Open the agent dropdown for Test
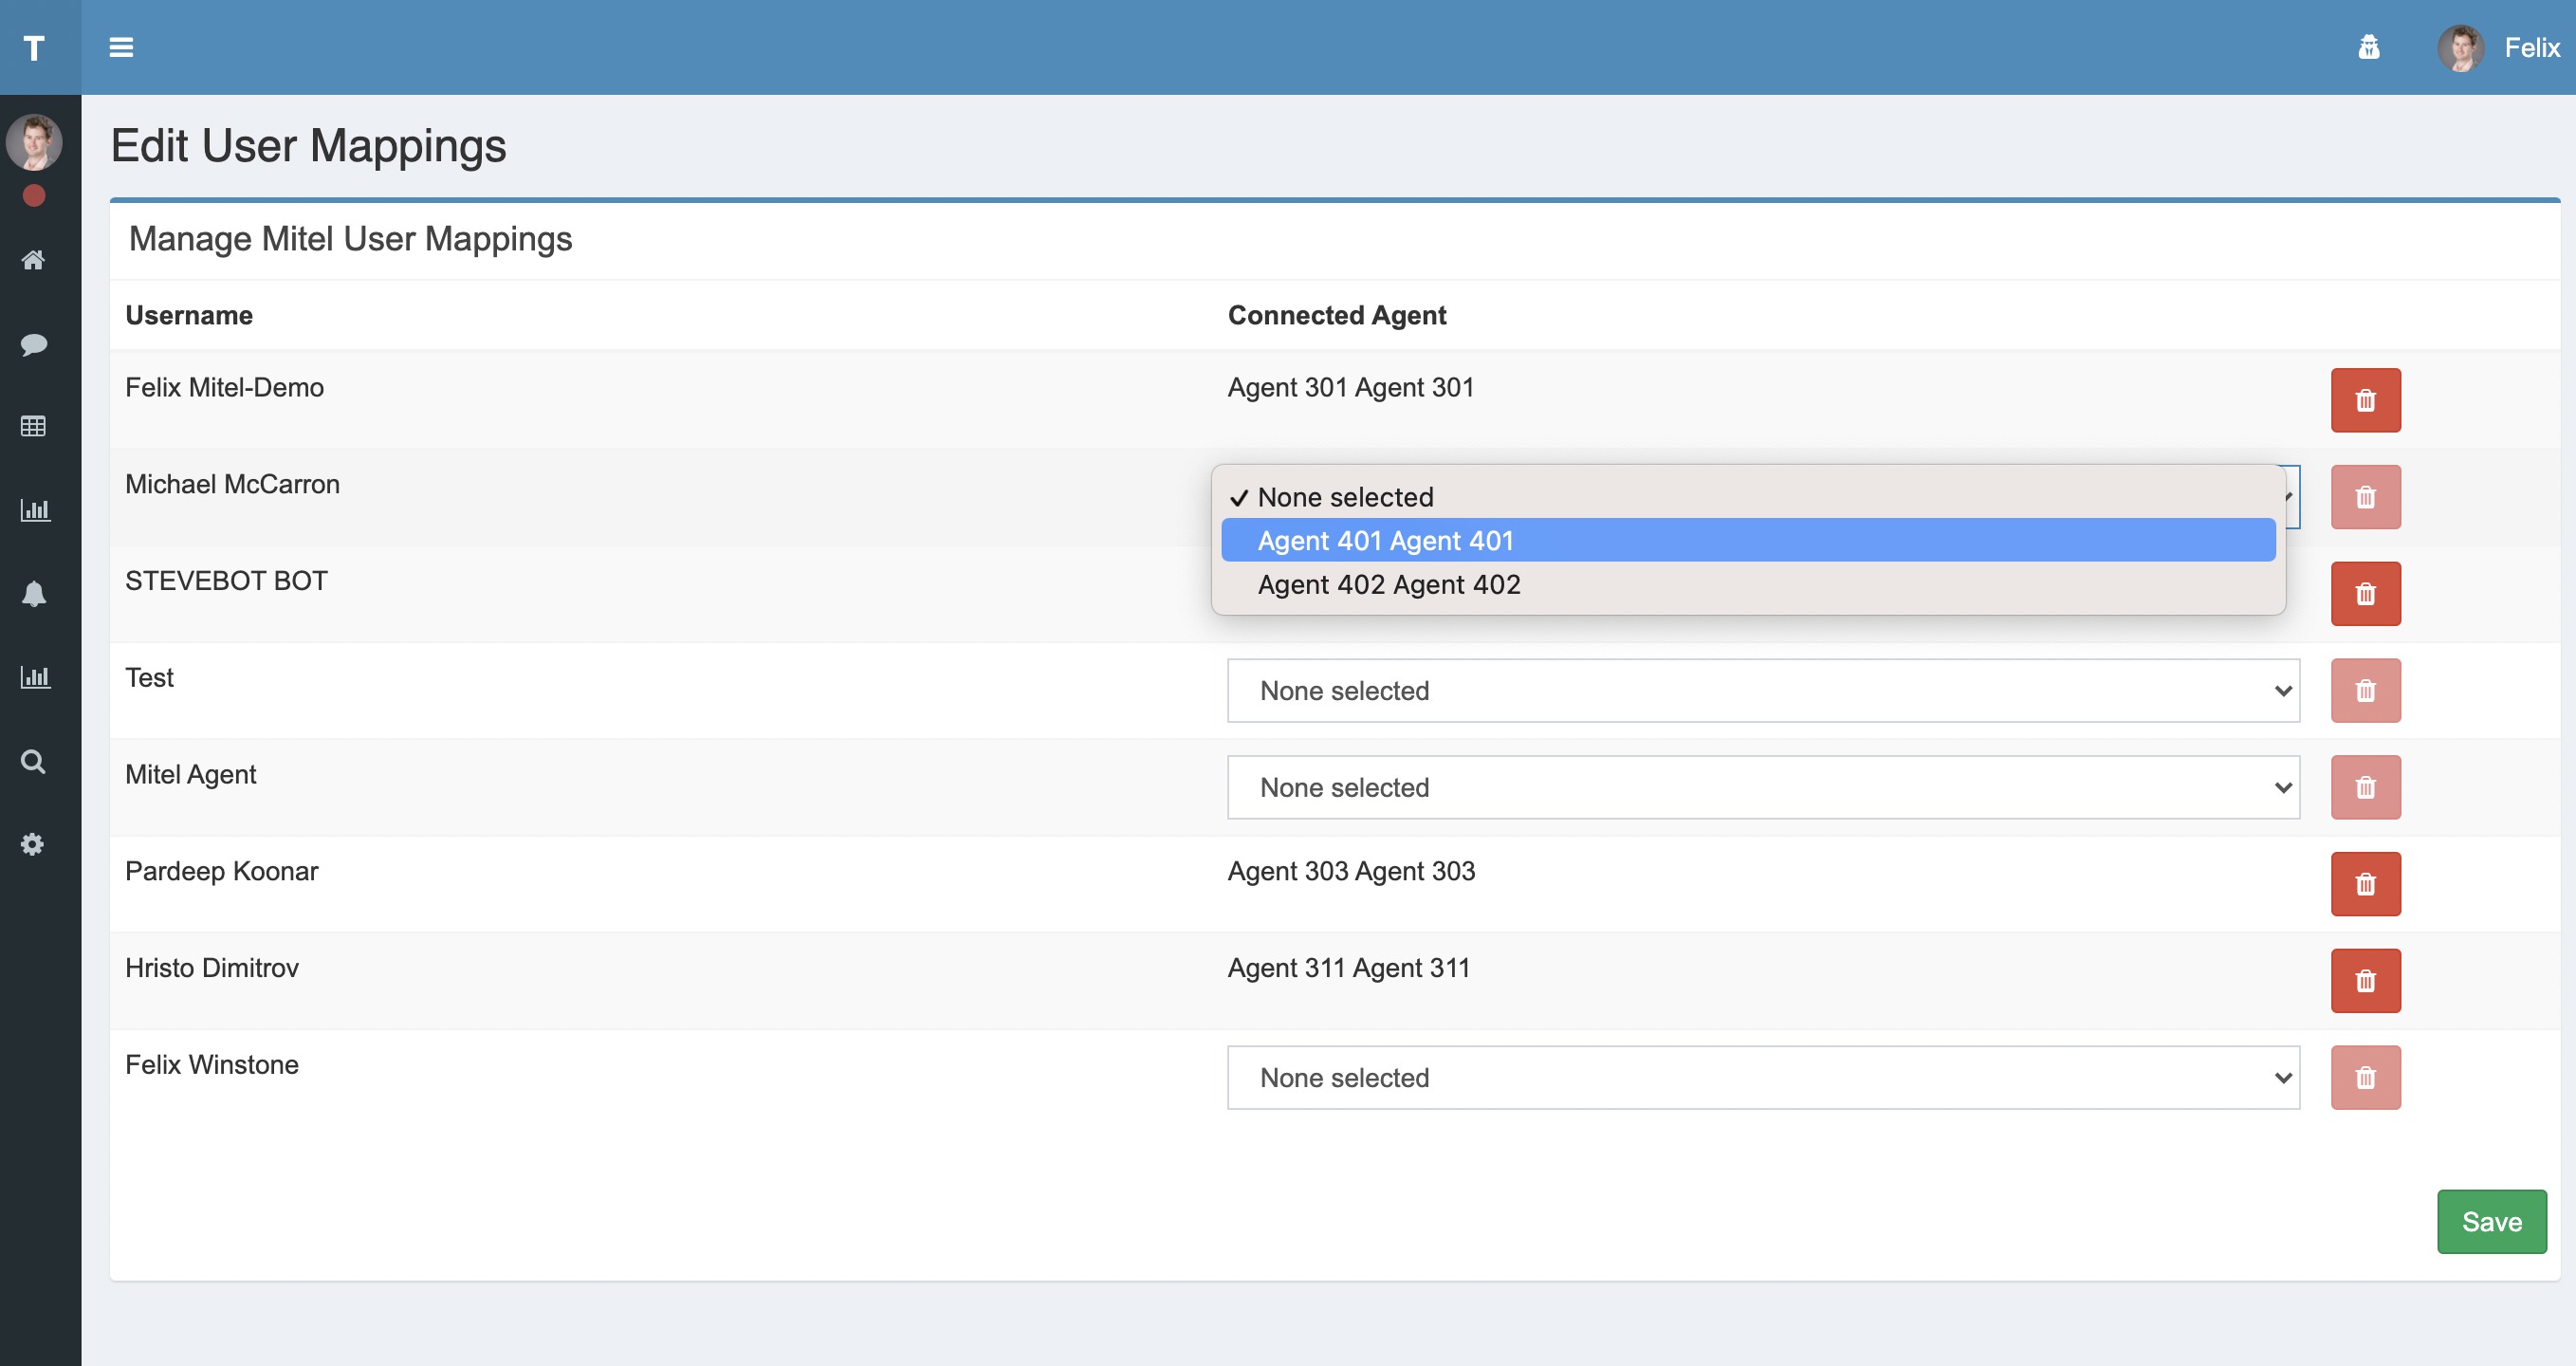Viewport: 2576px width, 1366px height. click(1763, 690)
